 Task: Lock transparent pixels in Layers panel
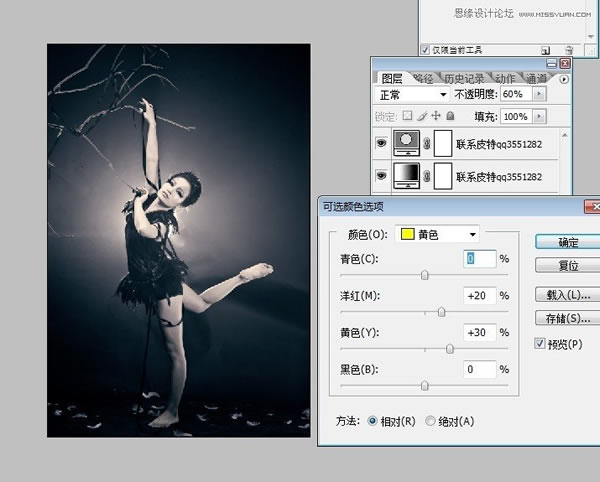408,116
